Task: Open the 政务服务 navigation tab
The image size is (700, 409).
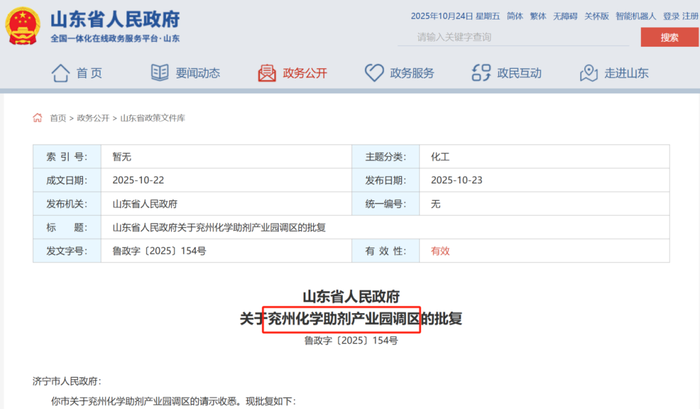Action: point(411,73)
